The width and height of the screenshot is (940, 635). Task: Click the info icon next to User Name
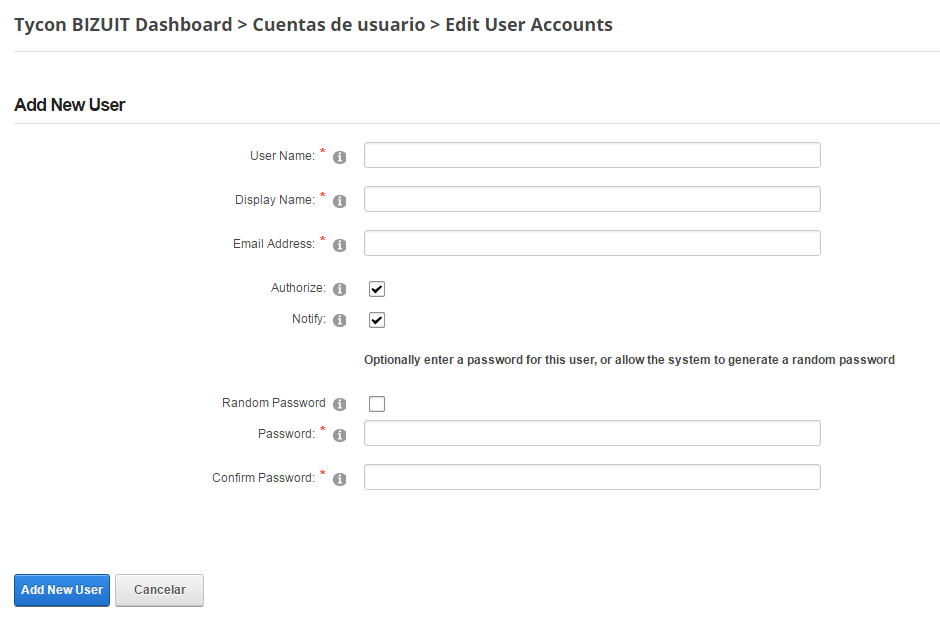tap(339, 157)
